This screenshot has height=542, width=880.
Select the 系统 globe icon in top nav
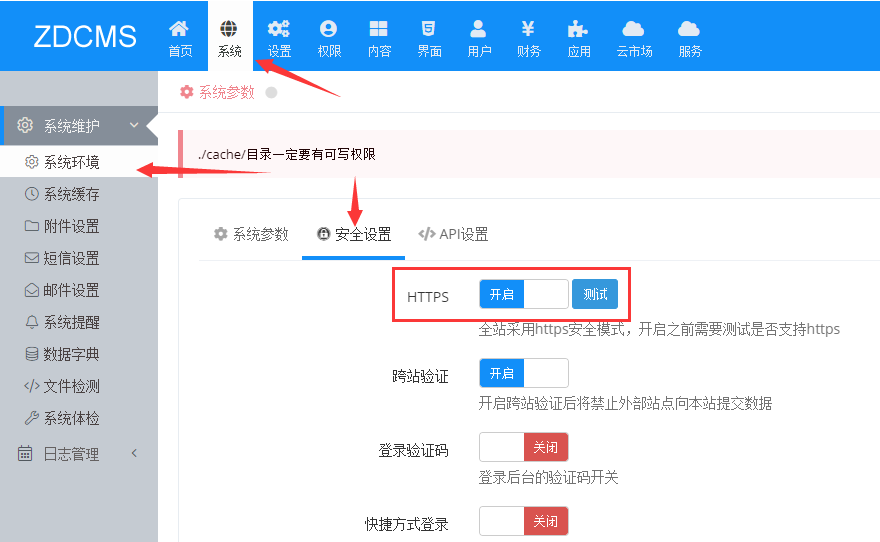point(229,28)
